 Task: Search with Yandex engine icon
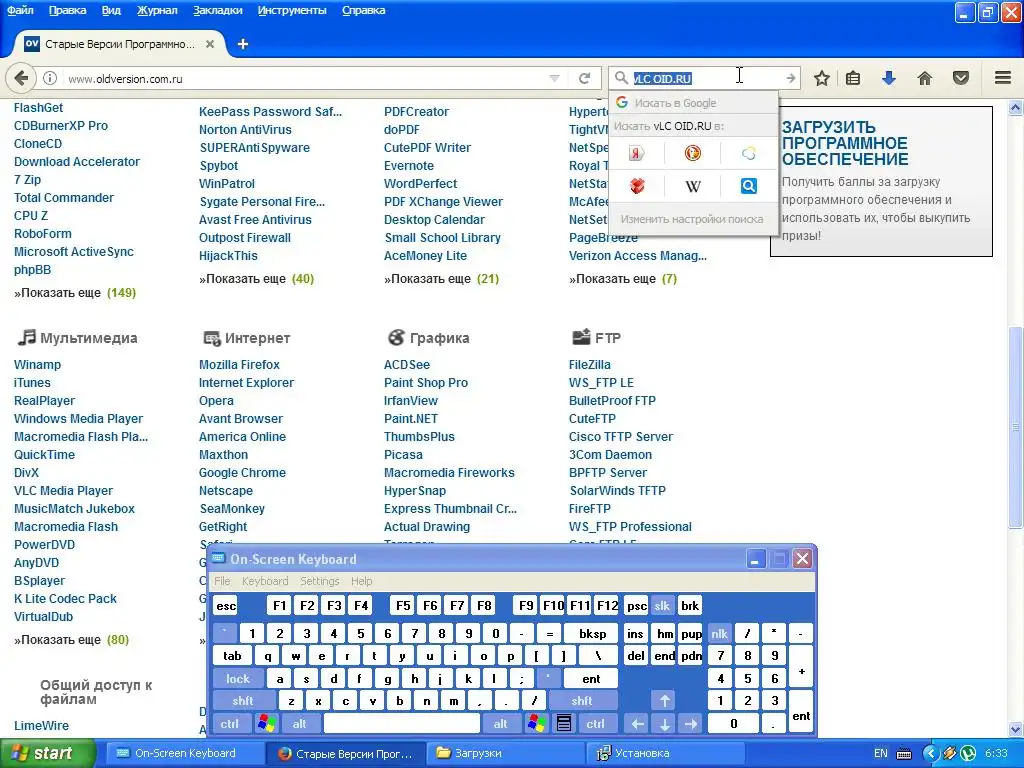click(x=637, y=153)
